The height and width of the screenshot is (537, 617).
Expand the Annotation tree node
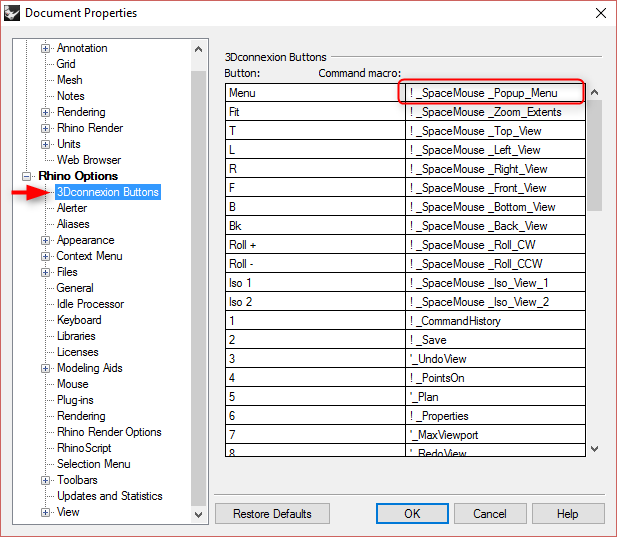click(x=45, y=48)
